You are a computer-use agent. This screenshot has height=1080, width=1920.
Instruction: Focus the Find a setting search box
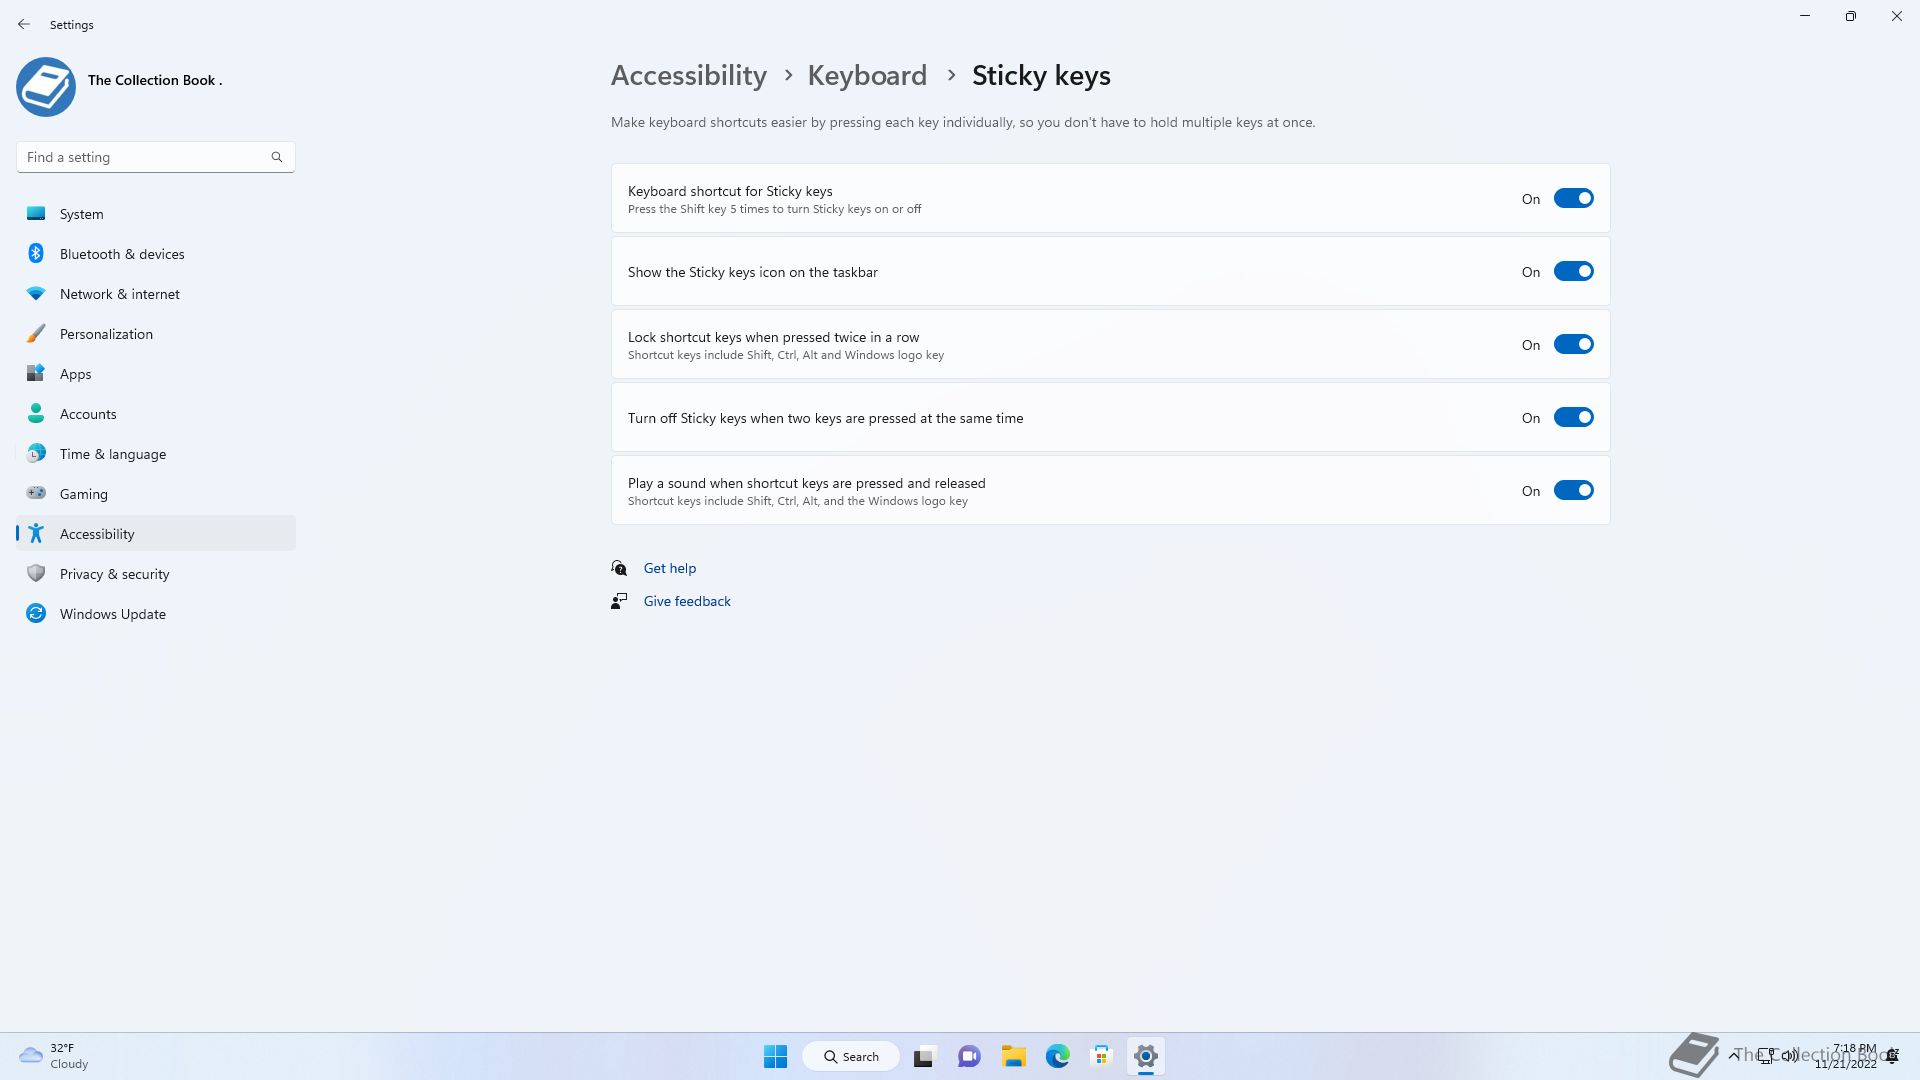156,157
